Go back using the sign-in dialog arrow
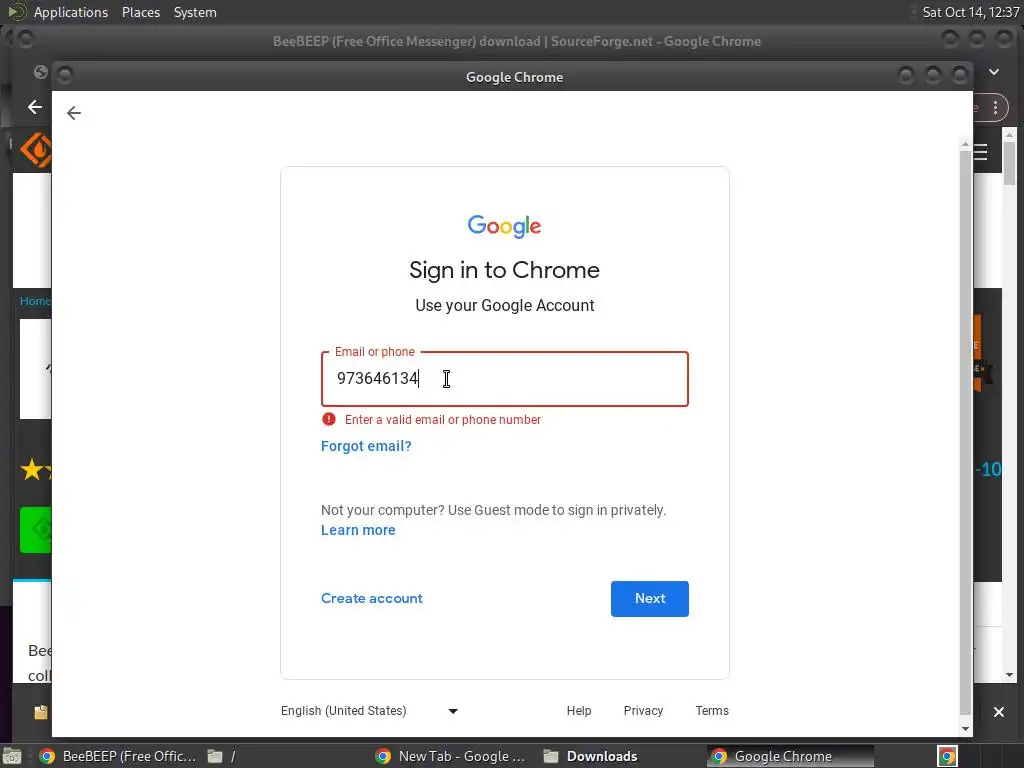1024x768 pixels. (74, 113)
